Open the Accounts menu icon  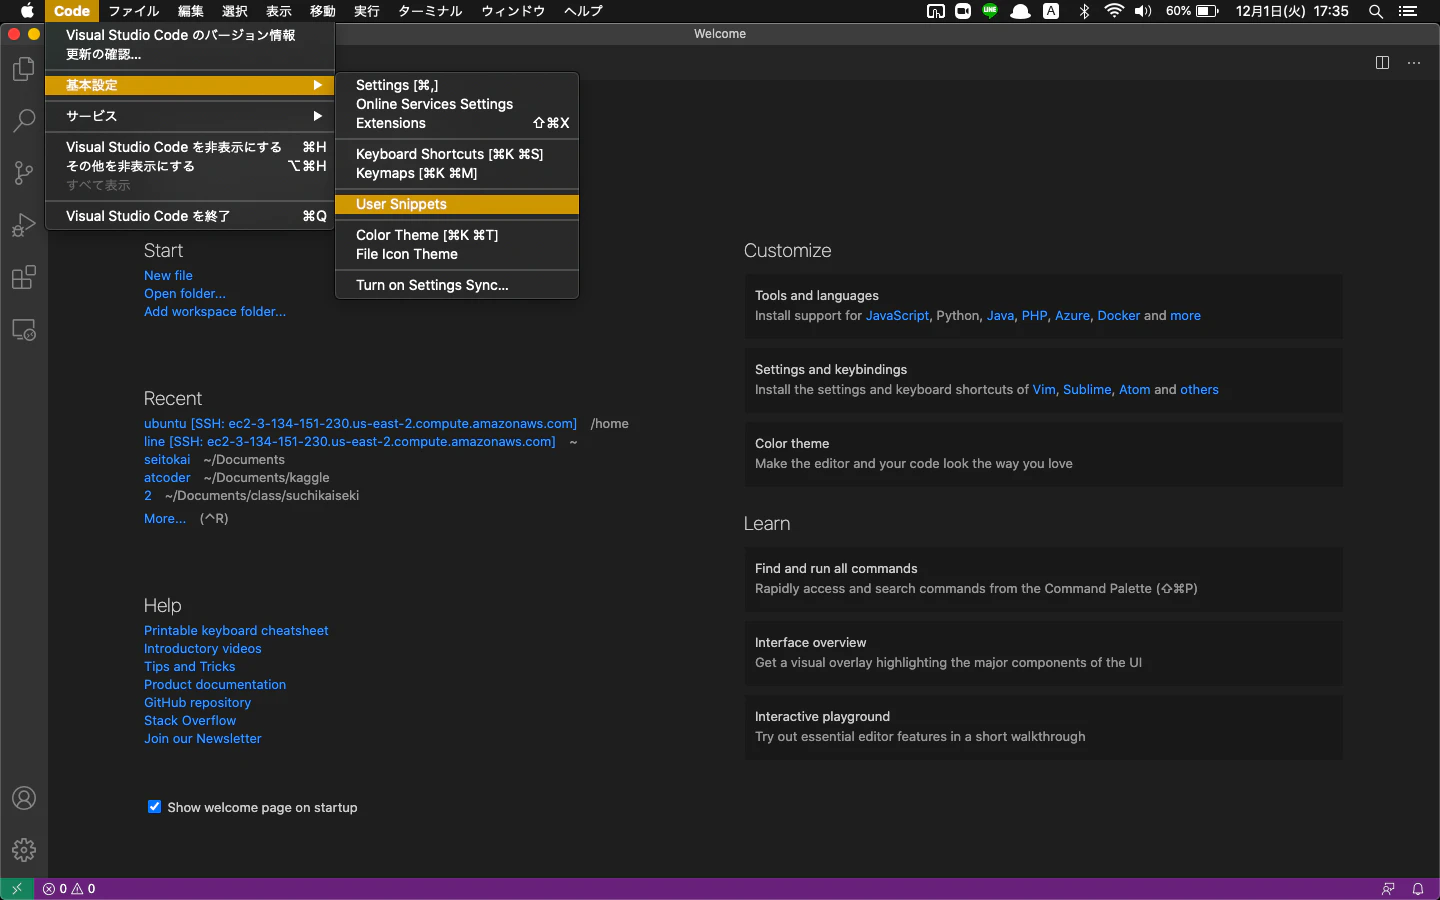pyautogui.click(x=23, y=798)
